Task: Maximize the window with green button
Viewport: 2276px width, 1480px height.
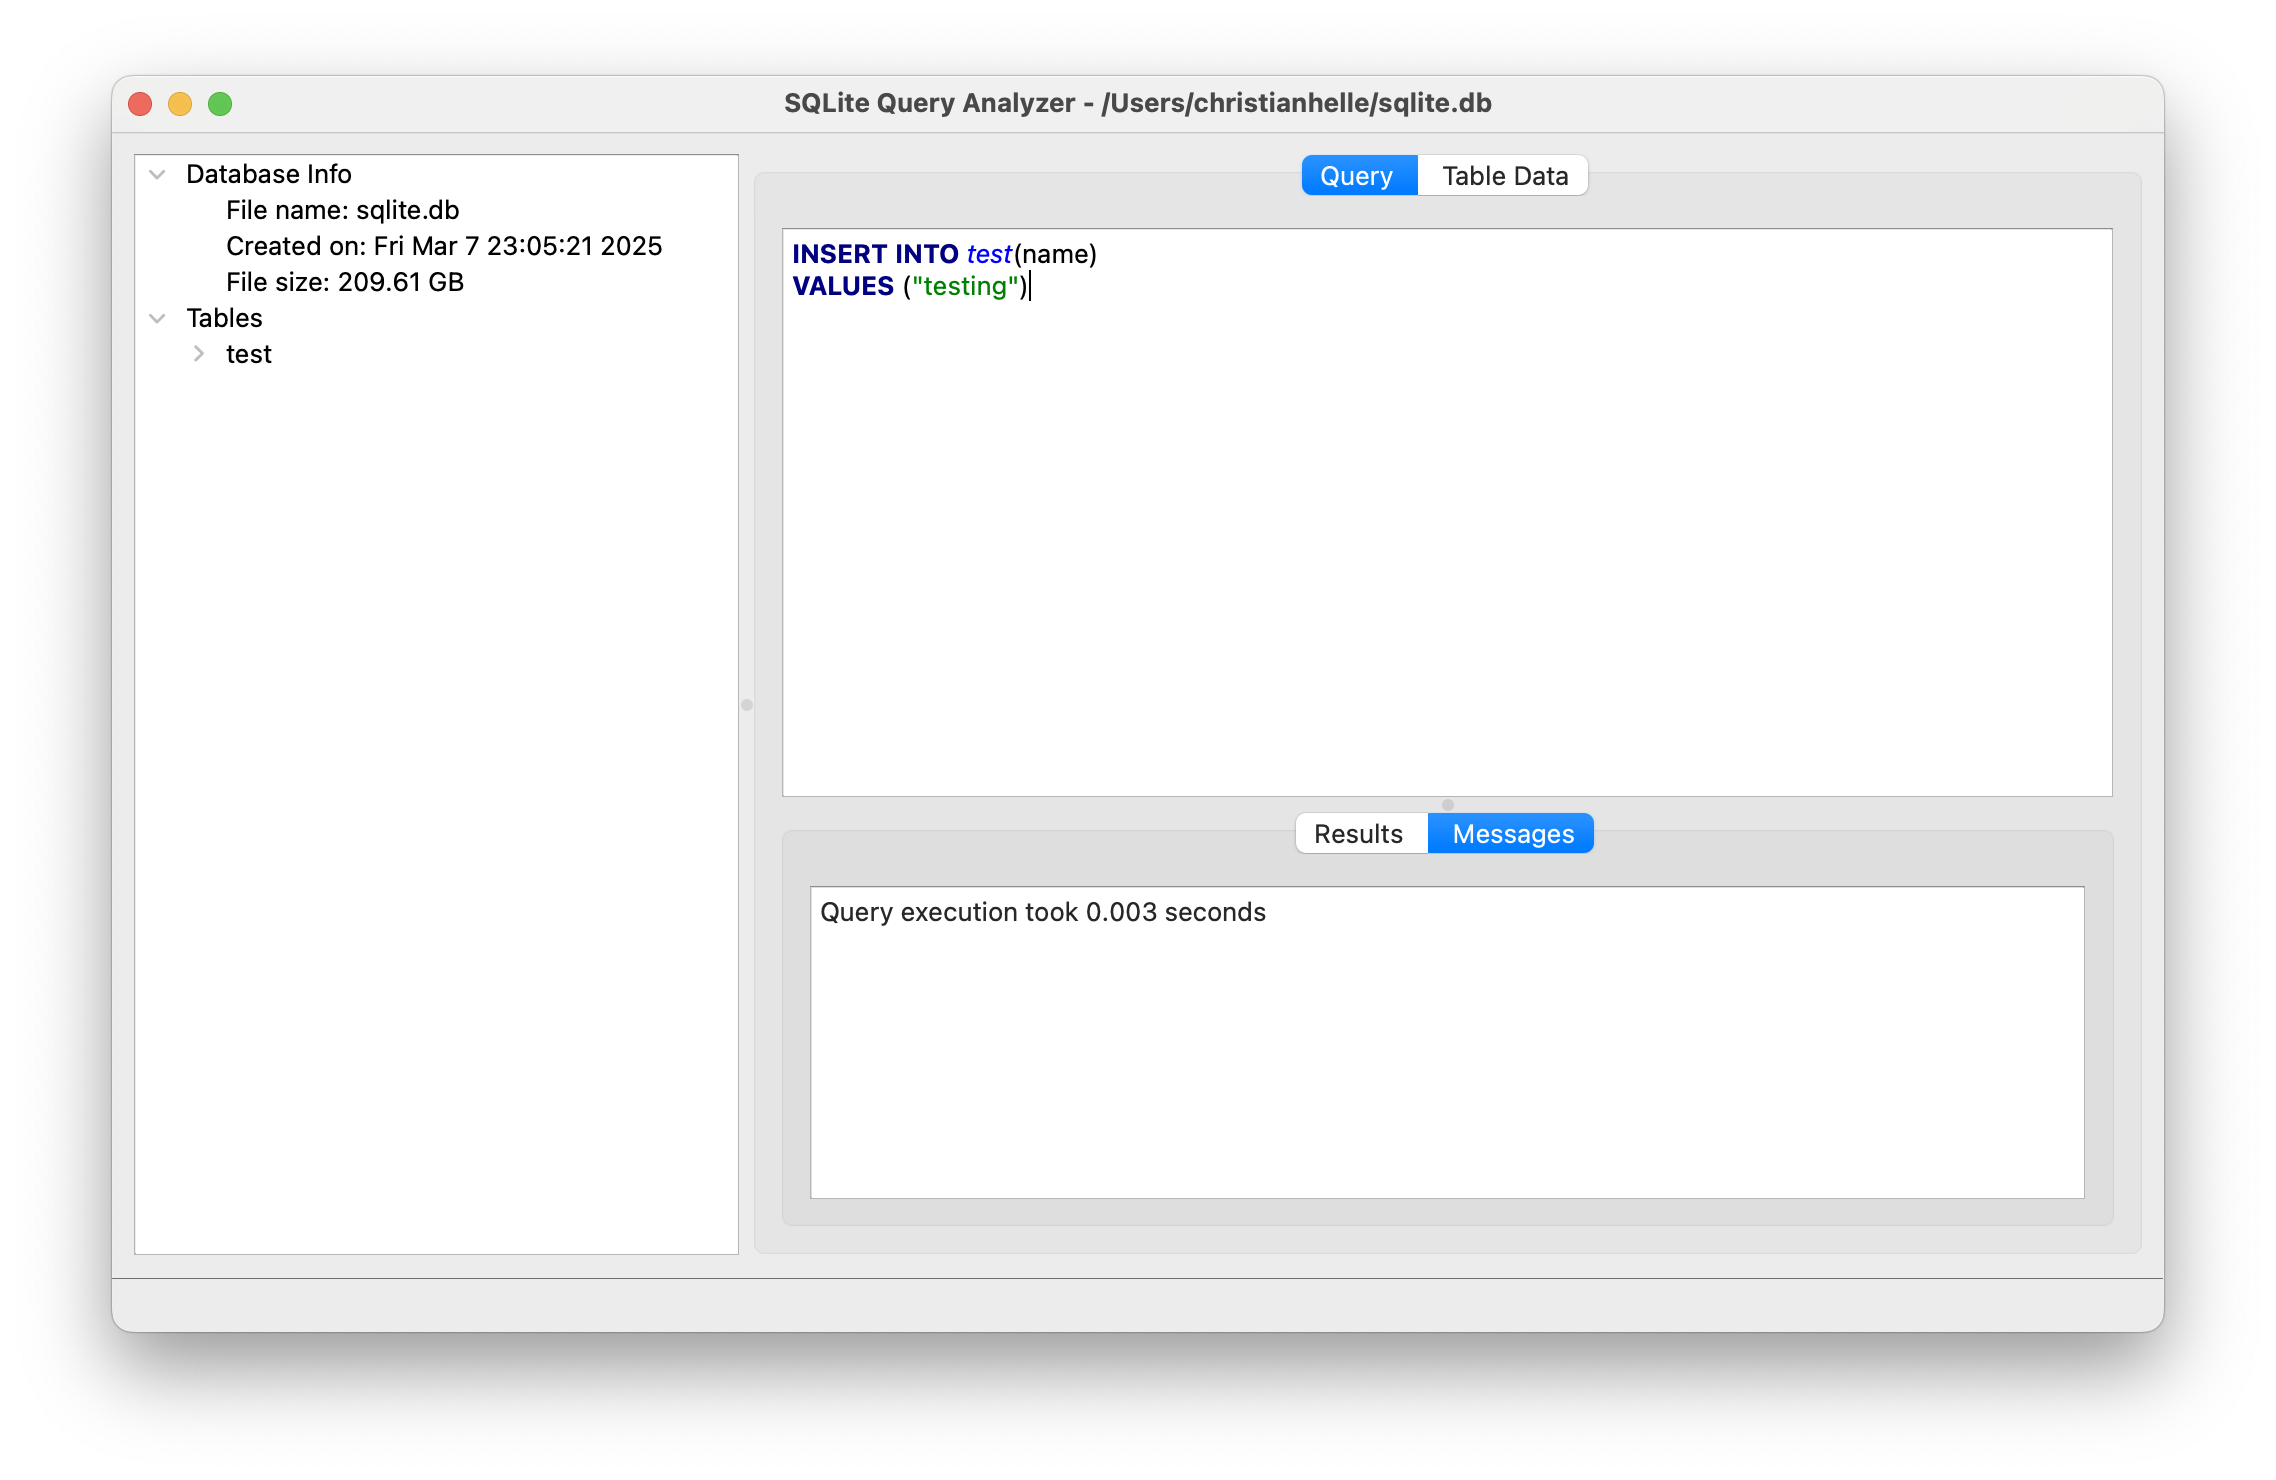Action: [220, 104]
